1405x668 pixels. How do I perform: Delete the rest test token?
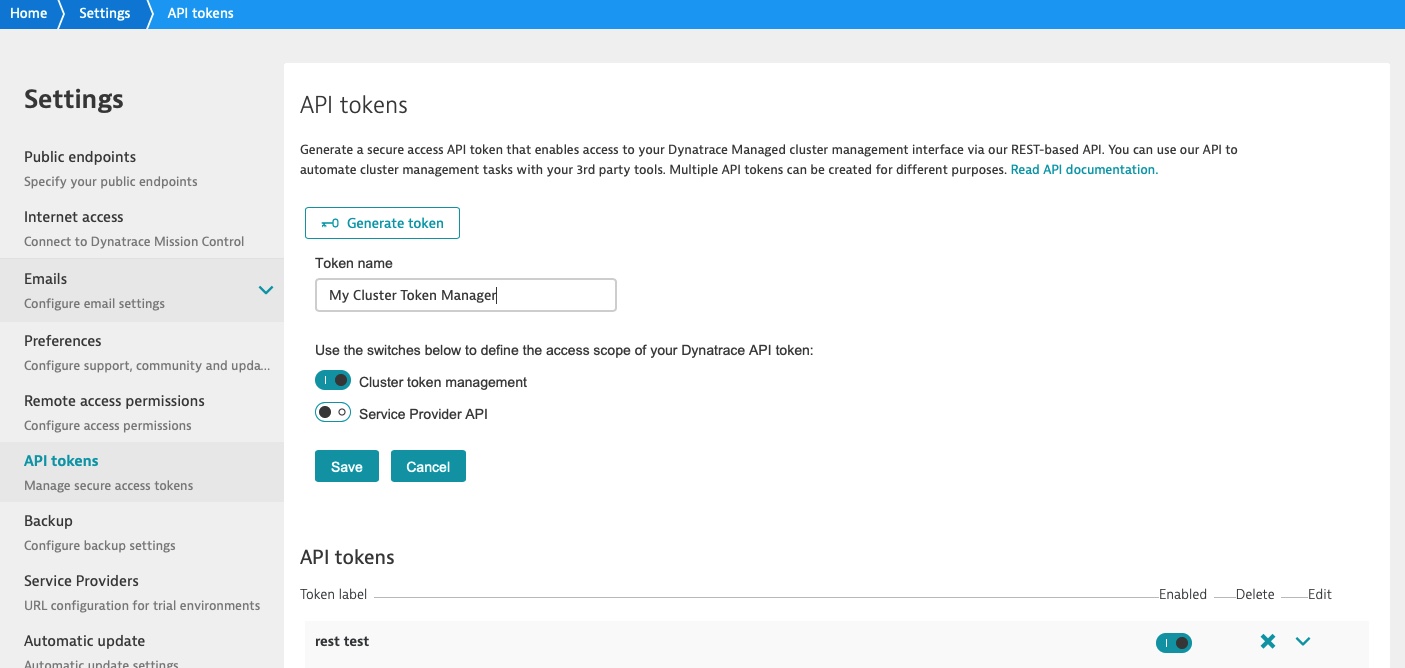click(x=1268, y=642)
